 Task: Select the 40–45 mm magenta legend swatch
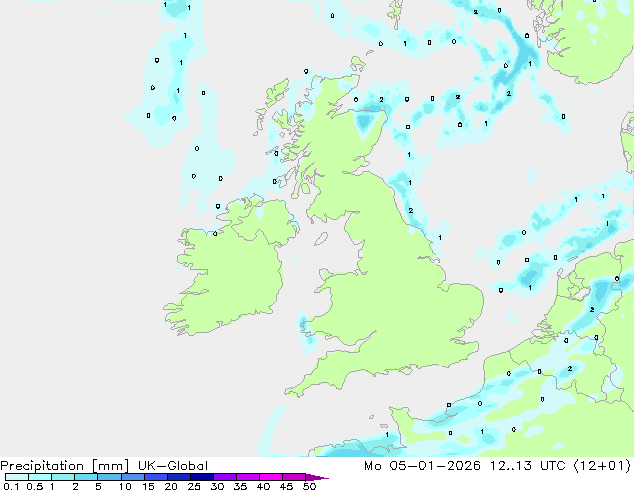coord(271,477)
